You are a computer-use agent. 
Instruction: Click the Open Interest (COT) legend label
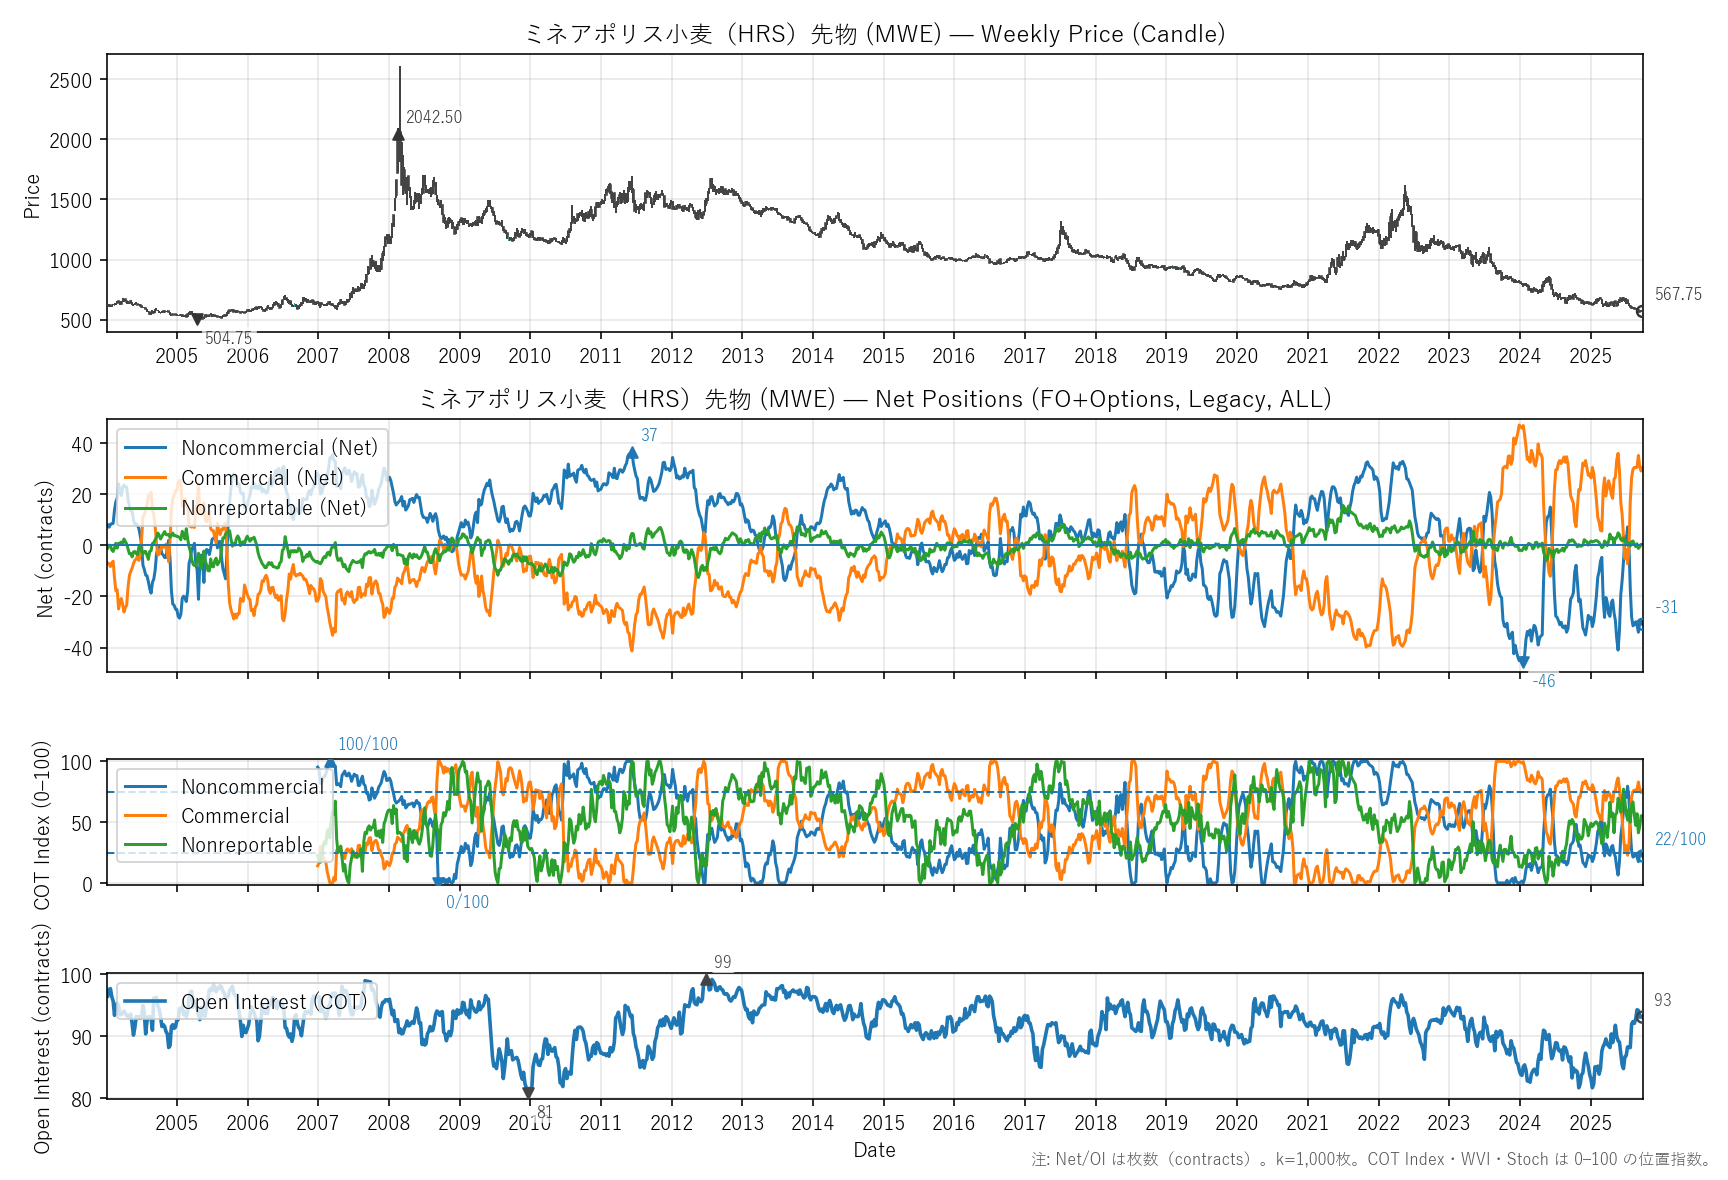click(x=273, y=1002)
